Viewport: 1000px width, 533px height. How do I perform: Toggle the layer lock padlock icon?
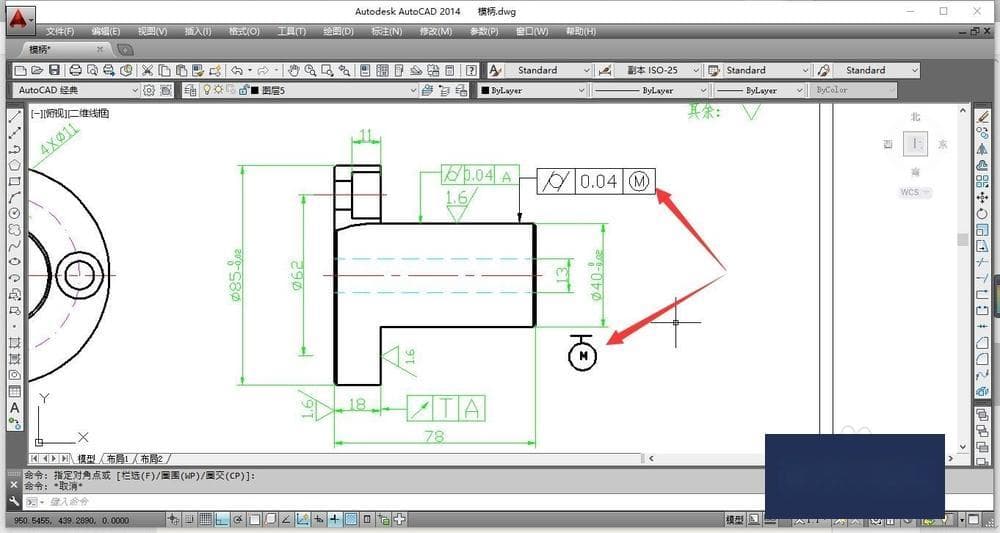coord(243,90)
